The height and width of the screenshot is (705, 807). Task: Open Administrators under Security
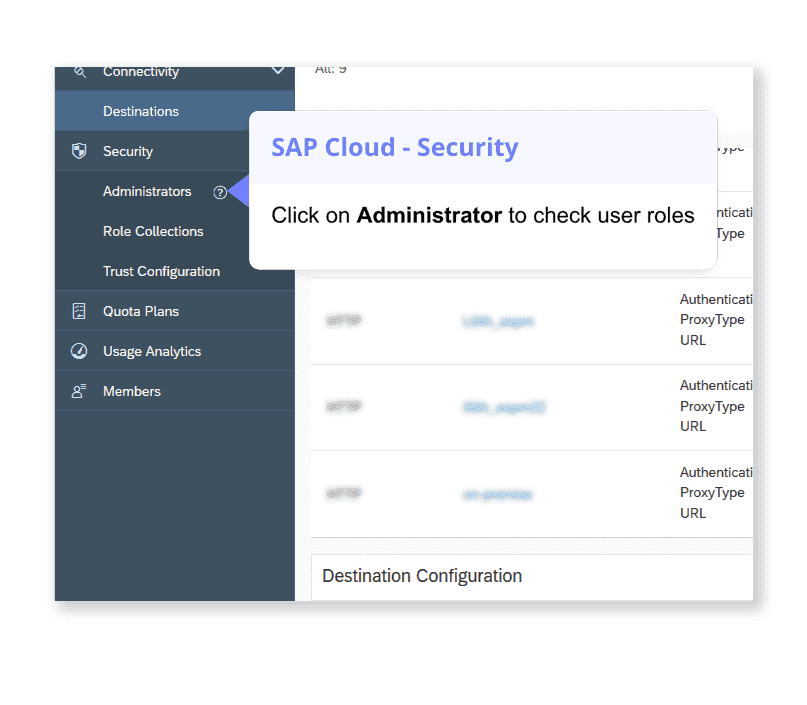click(x=147, y=191)
